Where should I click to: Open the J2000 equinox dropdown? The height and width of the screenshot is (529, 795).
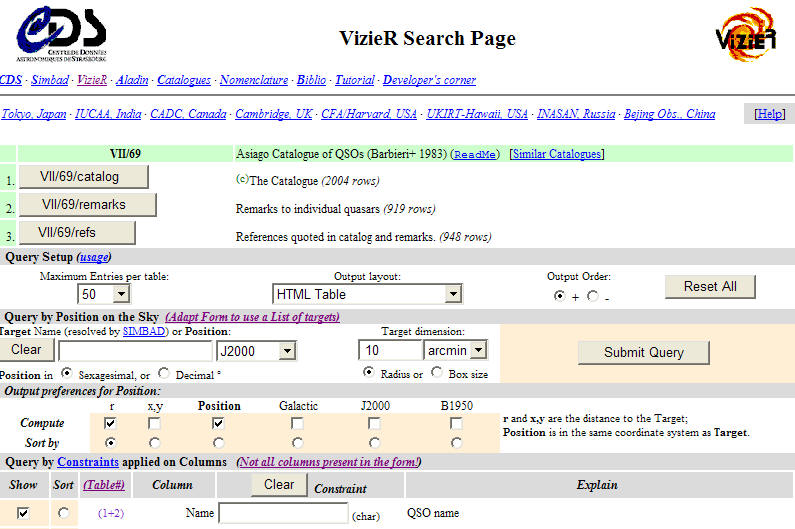[x=288, y=351]
